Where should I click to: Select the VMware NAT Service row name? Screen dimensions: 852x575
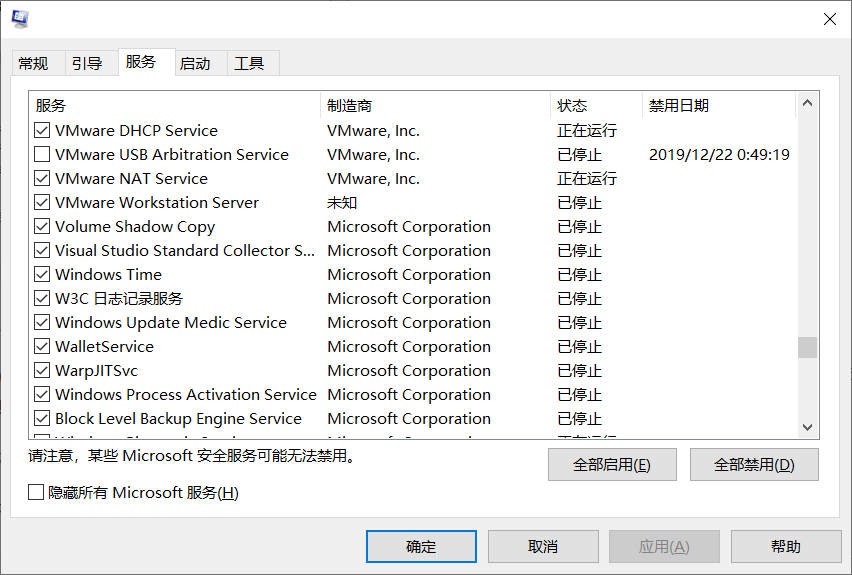[x=131, y=178]
